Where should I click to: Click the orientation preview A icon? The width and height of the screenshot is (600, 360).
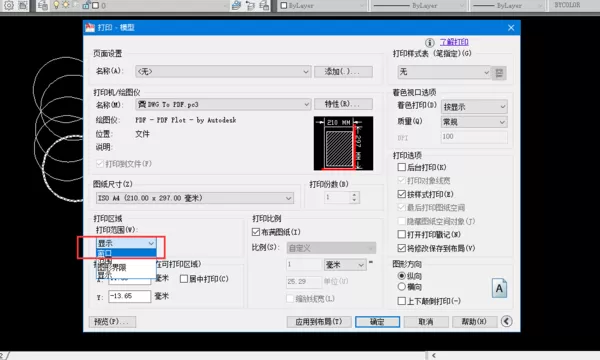pos(499,288)
